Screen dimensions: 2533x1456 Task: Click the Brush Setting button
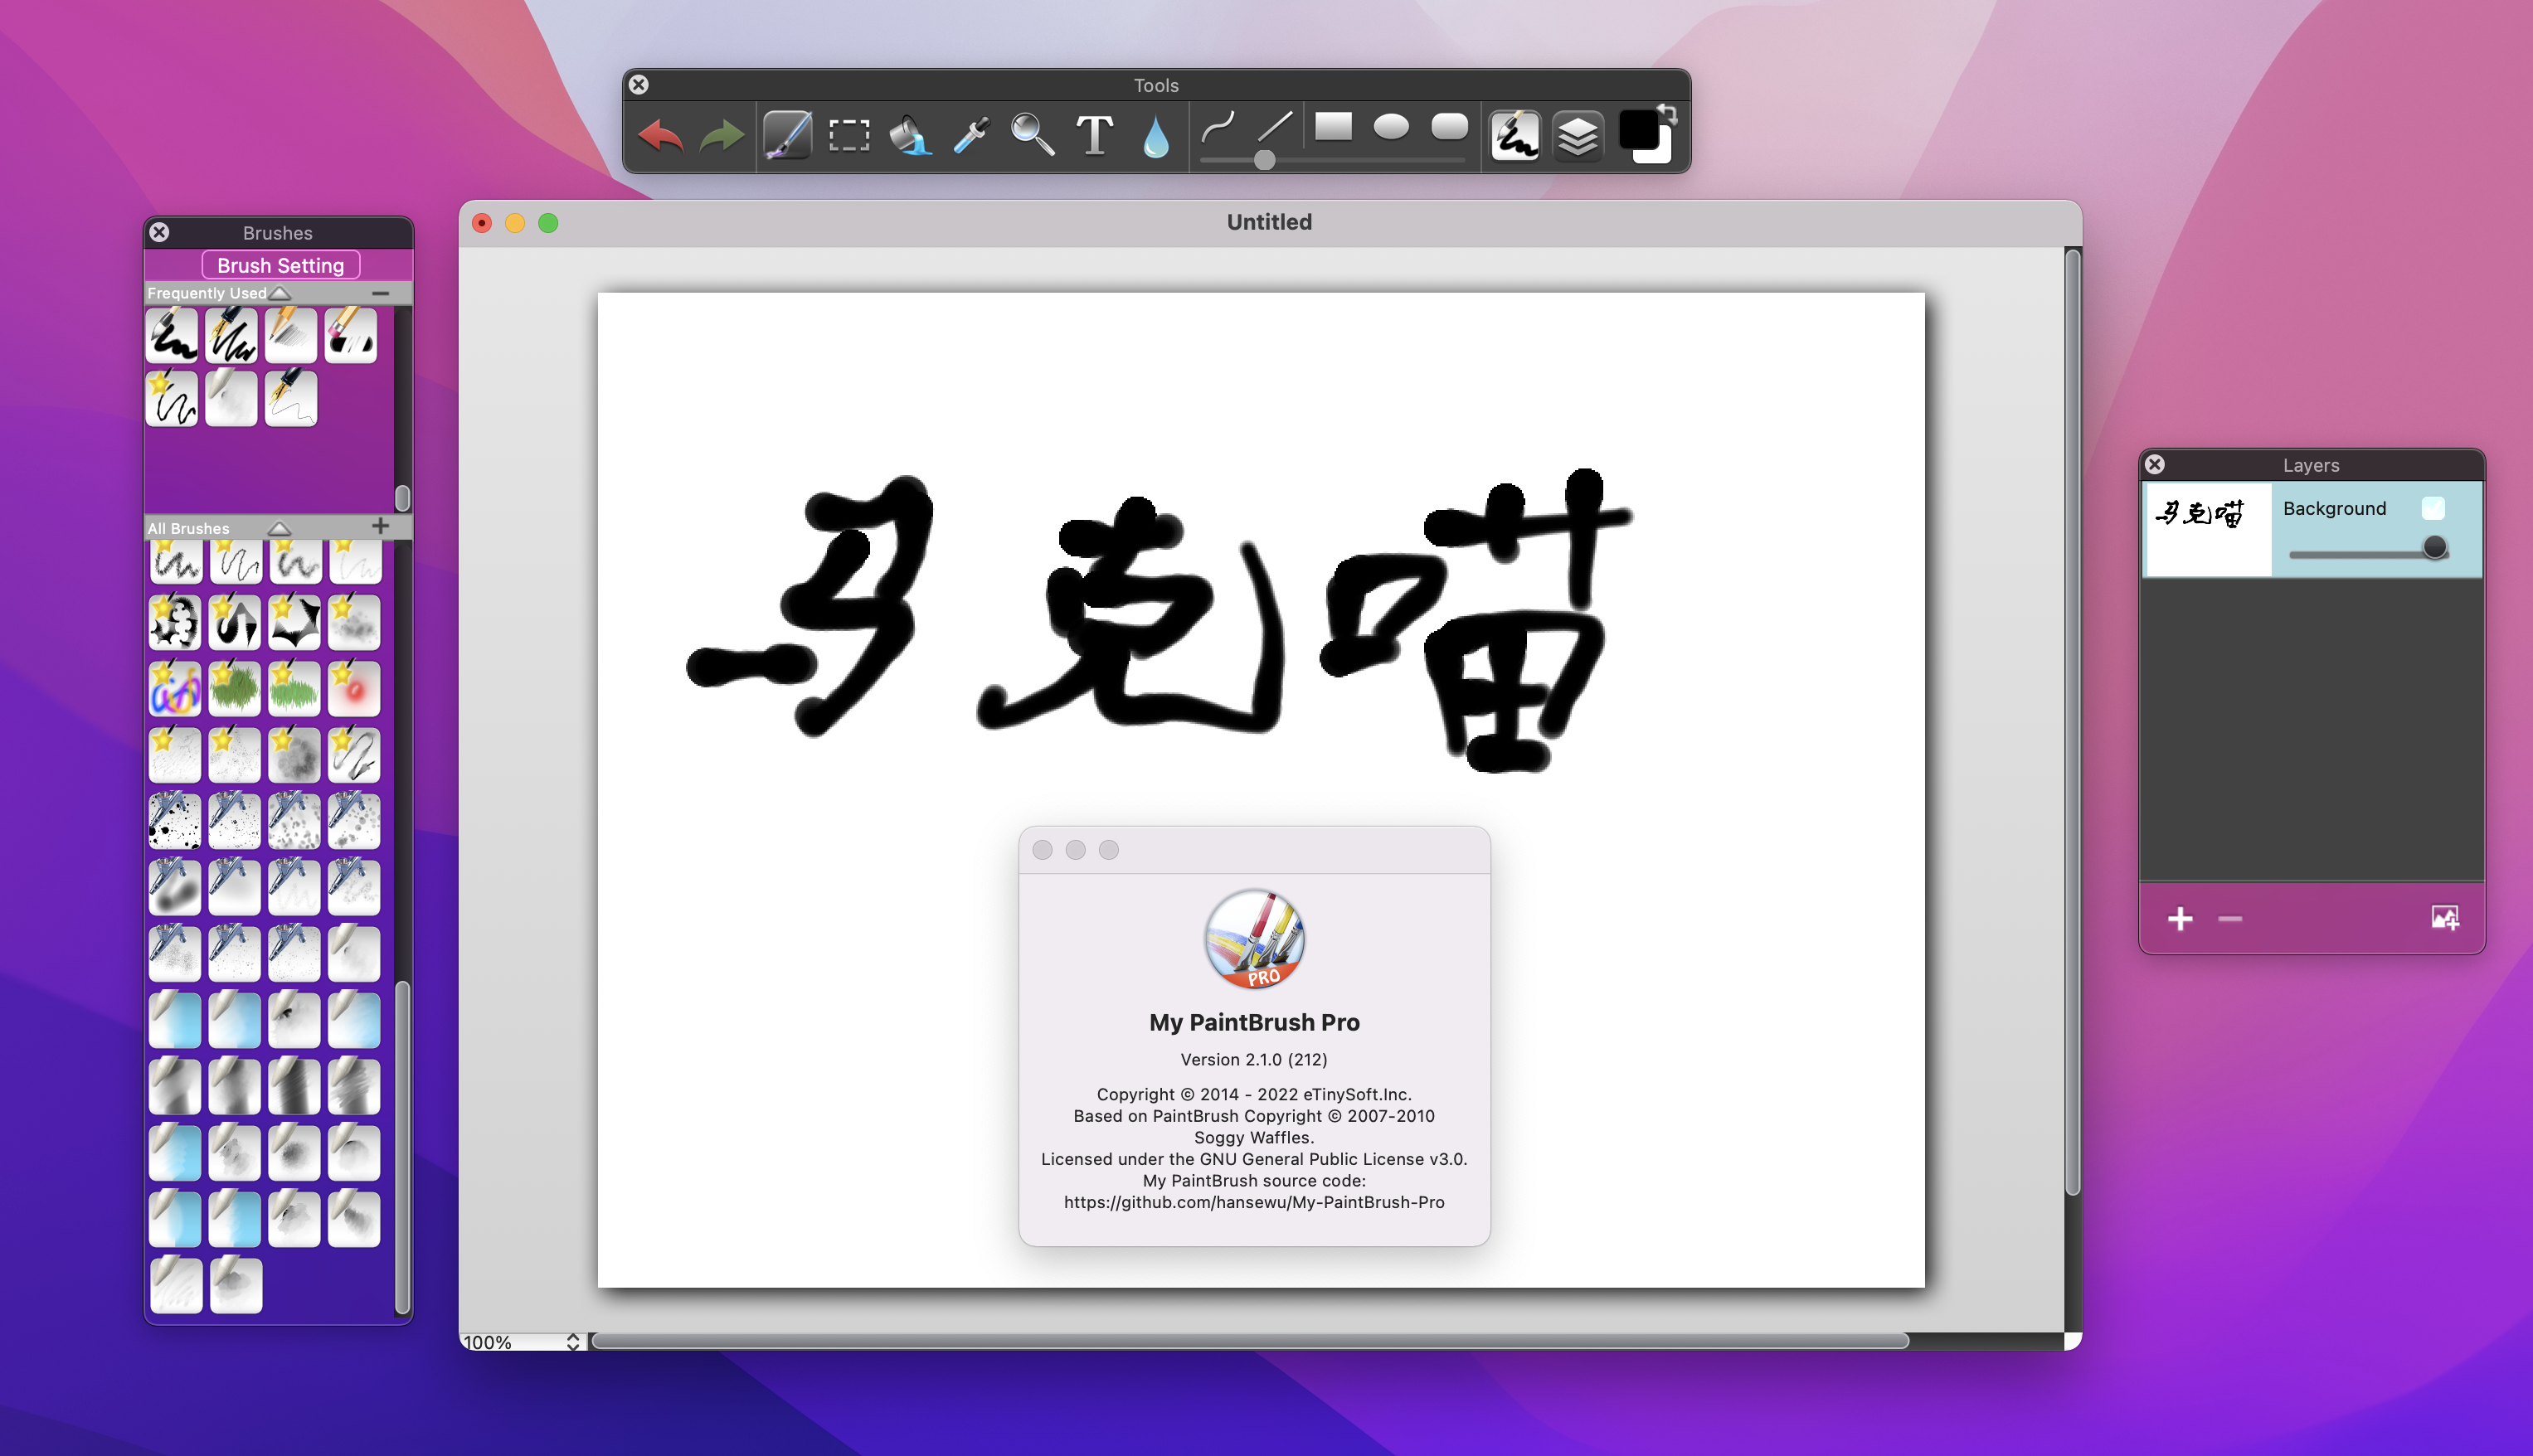(x=280, y=265)
